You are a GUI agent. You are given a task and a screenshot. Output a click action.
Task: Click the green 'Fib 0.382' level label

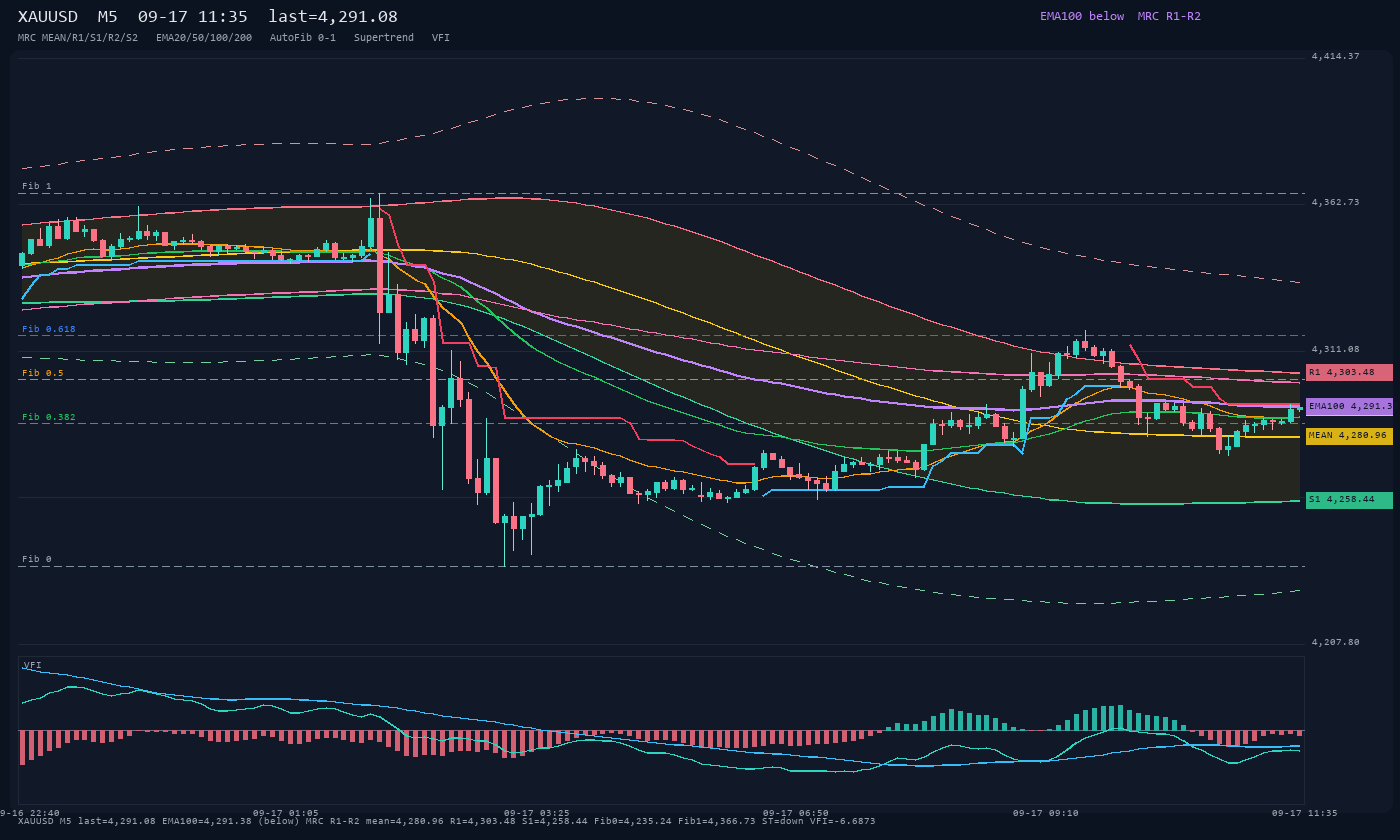pos(49,417)
